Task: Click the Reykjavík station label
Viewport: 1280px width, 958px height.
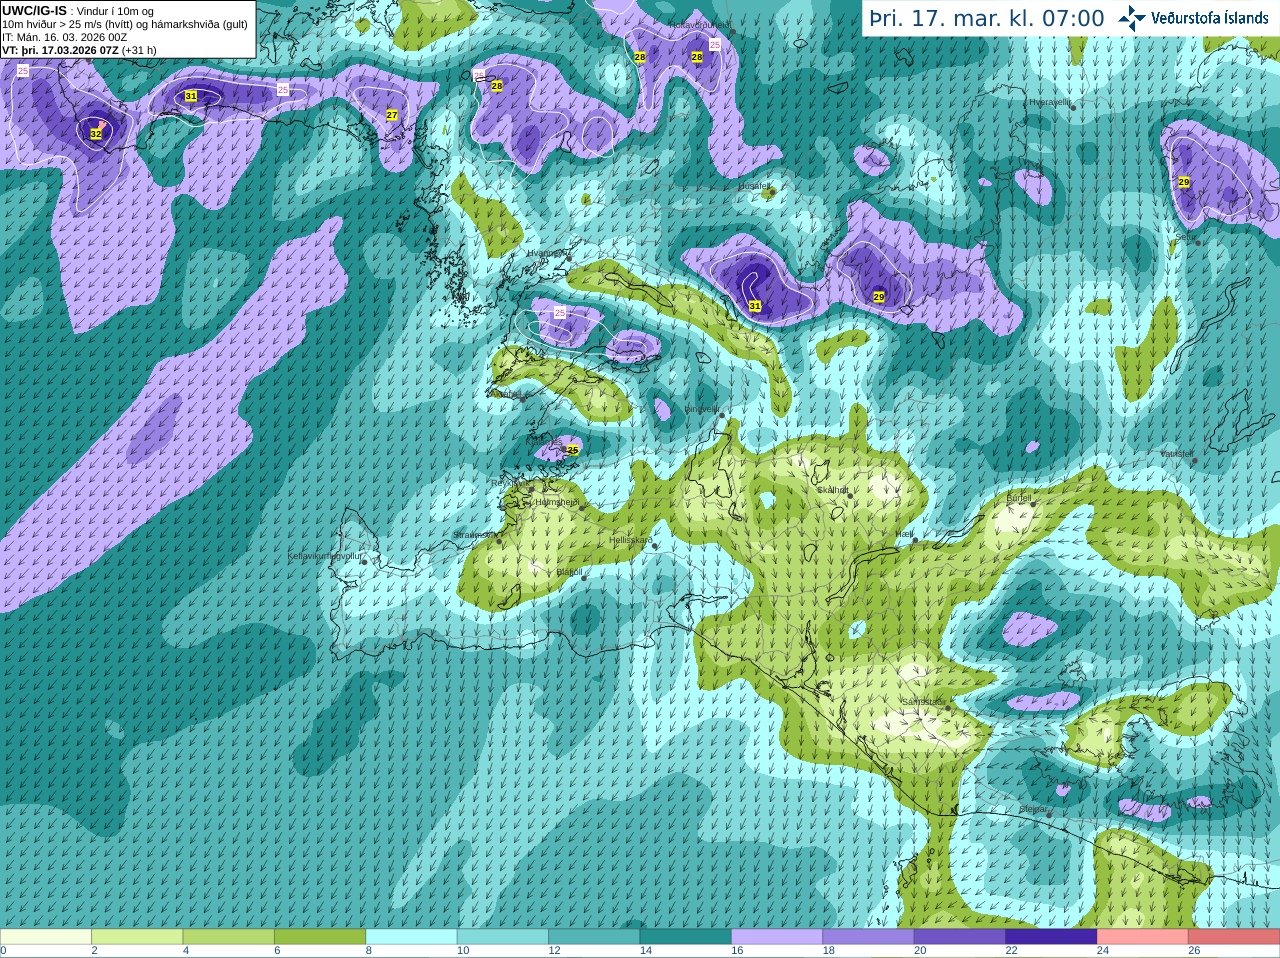Action: 510,483
